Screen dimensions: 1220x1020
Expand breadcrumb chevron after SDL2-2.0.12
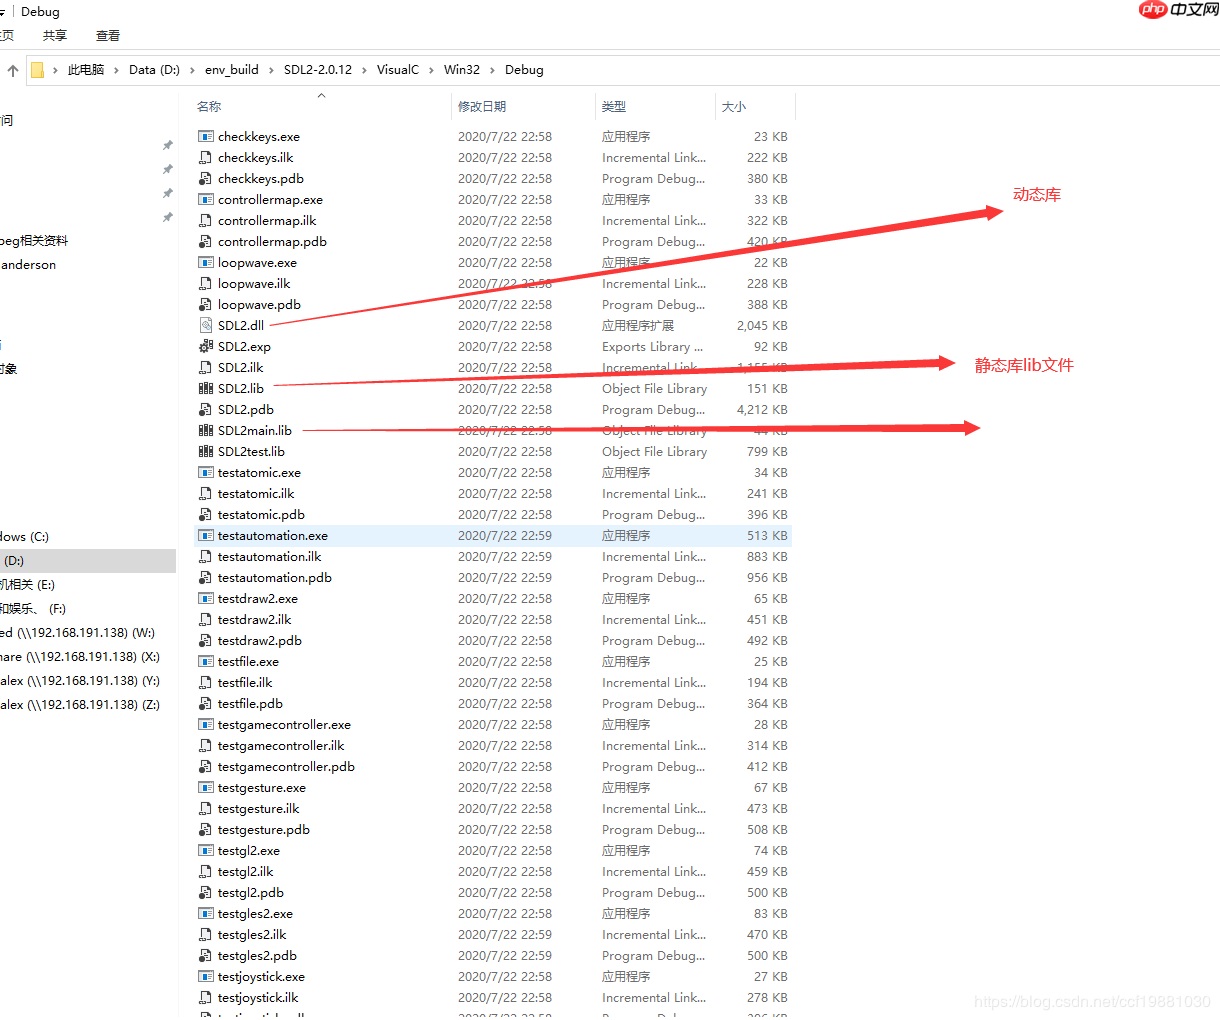(x=364, y=70)
